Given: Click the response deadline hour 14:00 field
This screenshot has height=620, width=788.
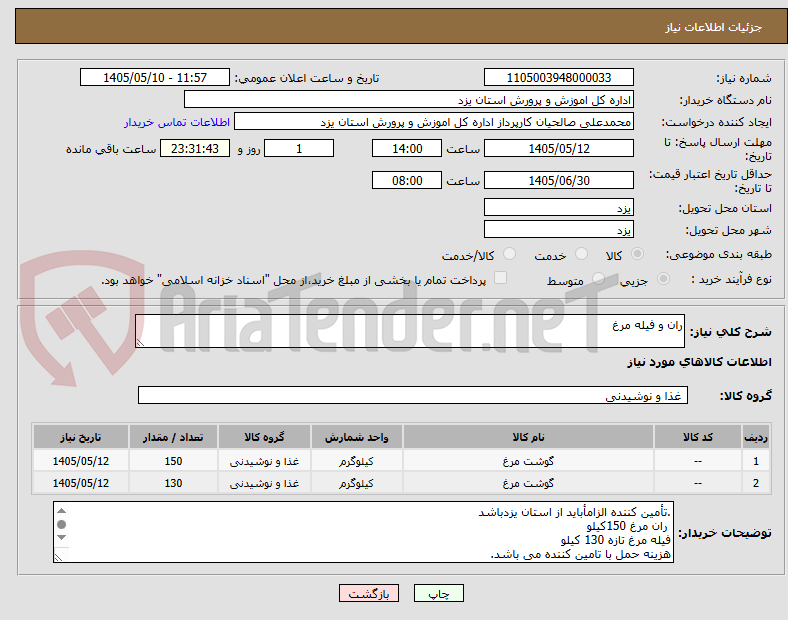Looking at the screenshot, I should click(x=407, y=148).
